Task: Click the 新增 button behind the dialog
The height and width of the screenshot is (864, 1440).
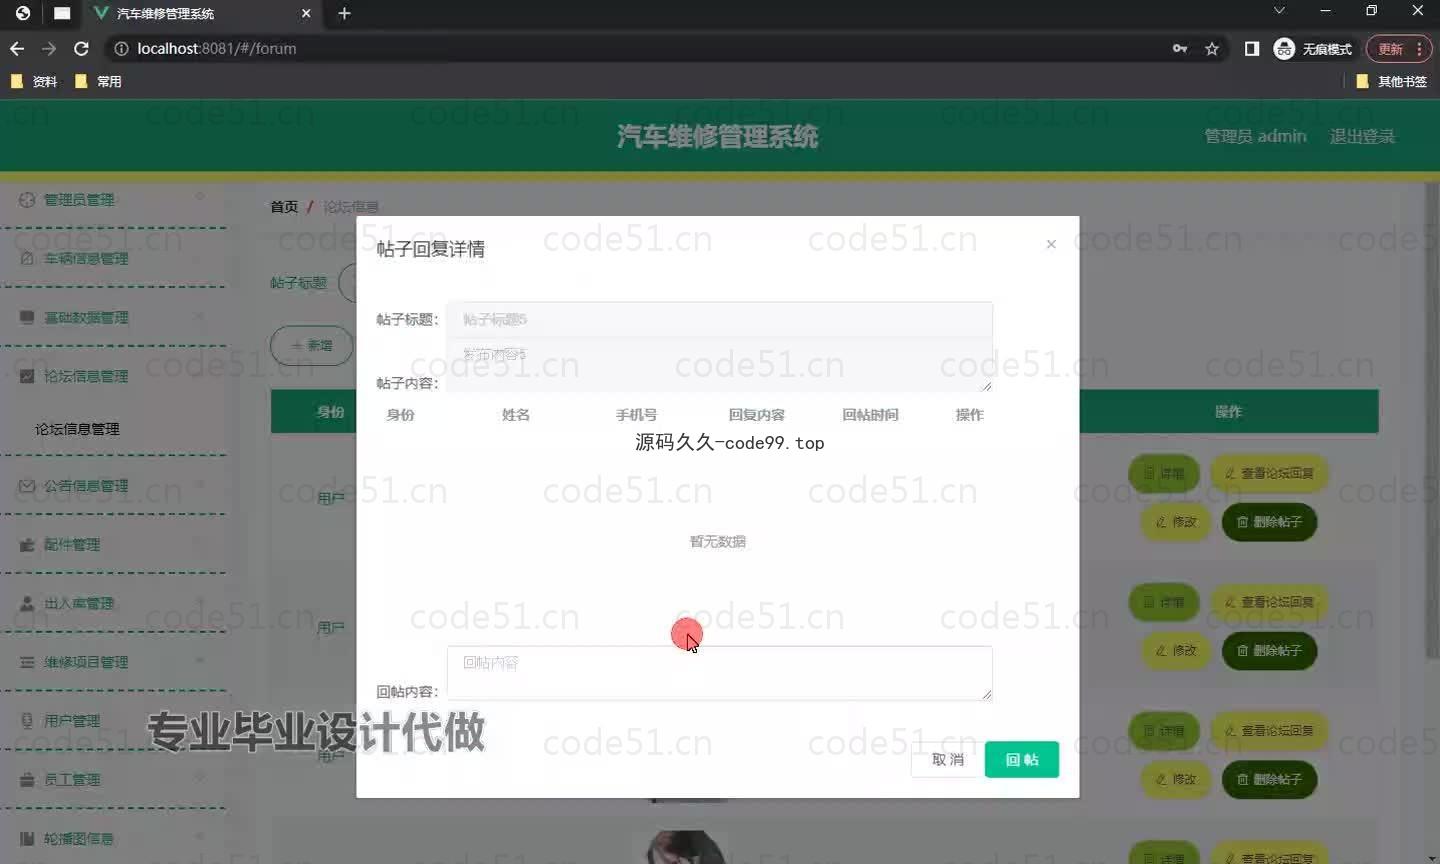Action: [x=312, y=345]
